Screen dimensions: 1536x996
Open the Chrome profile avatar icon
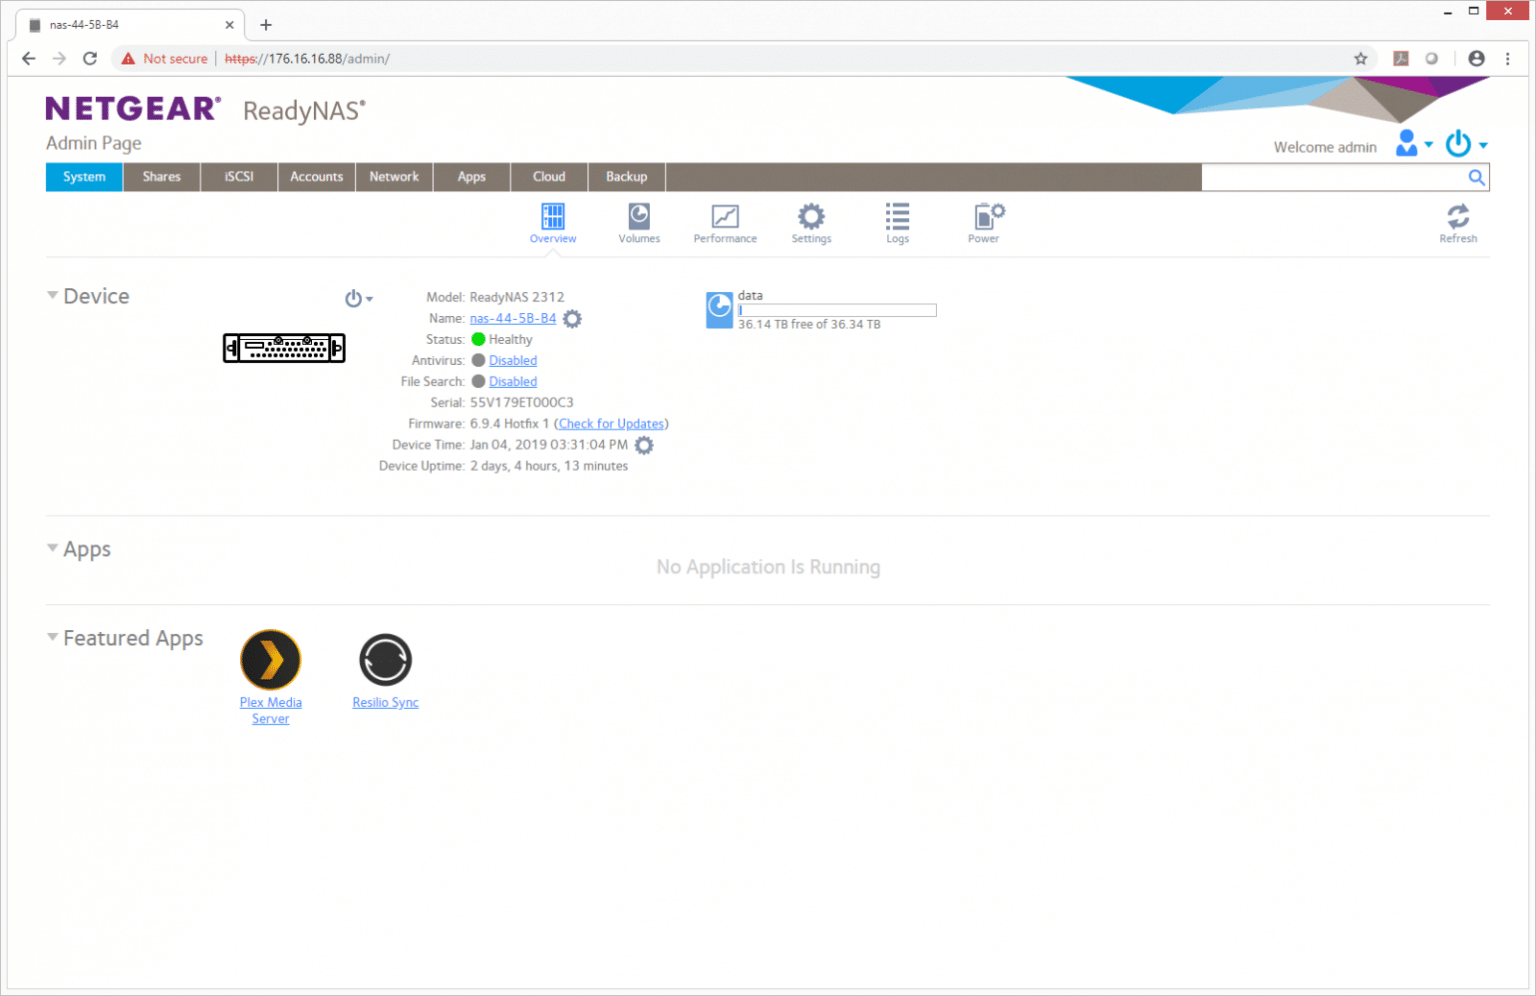pos(1476,58)
